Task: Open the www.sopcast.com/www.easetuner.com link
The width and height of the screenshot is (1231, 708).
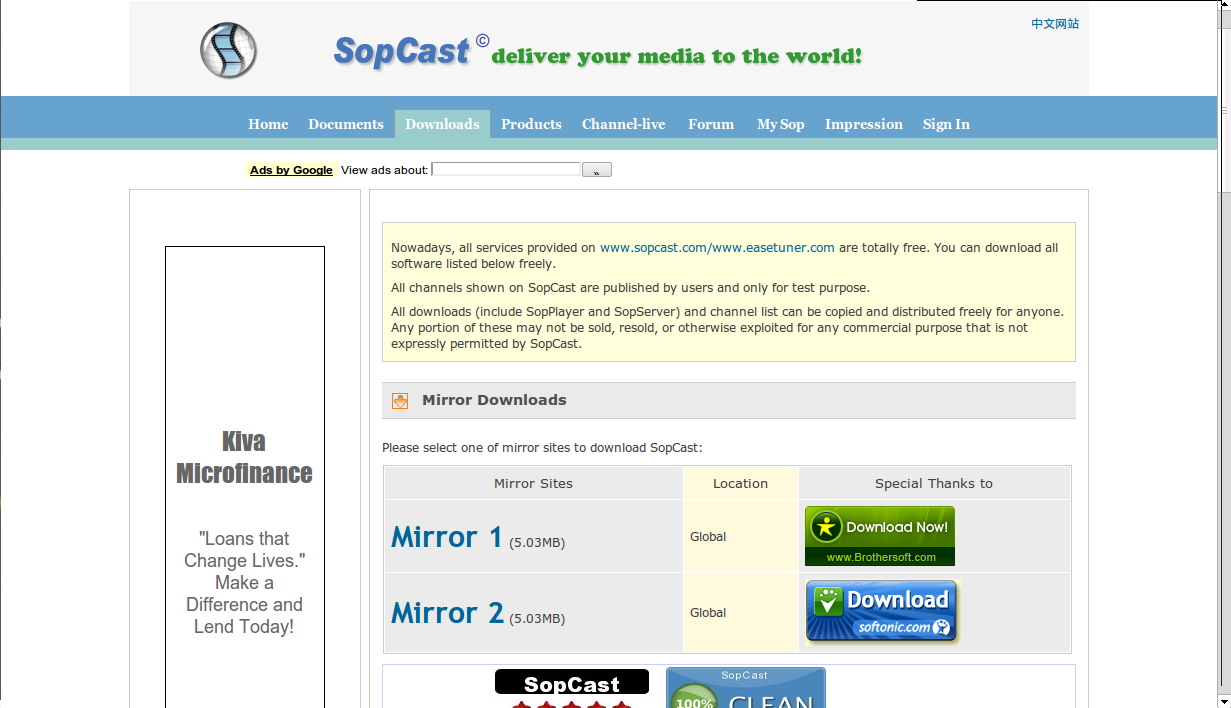Action: pos(717,248)
